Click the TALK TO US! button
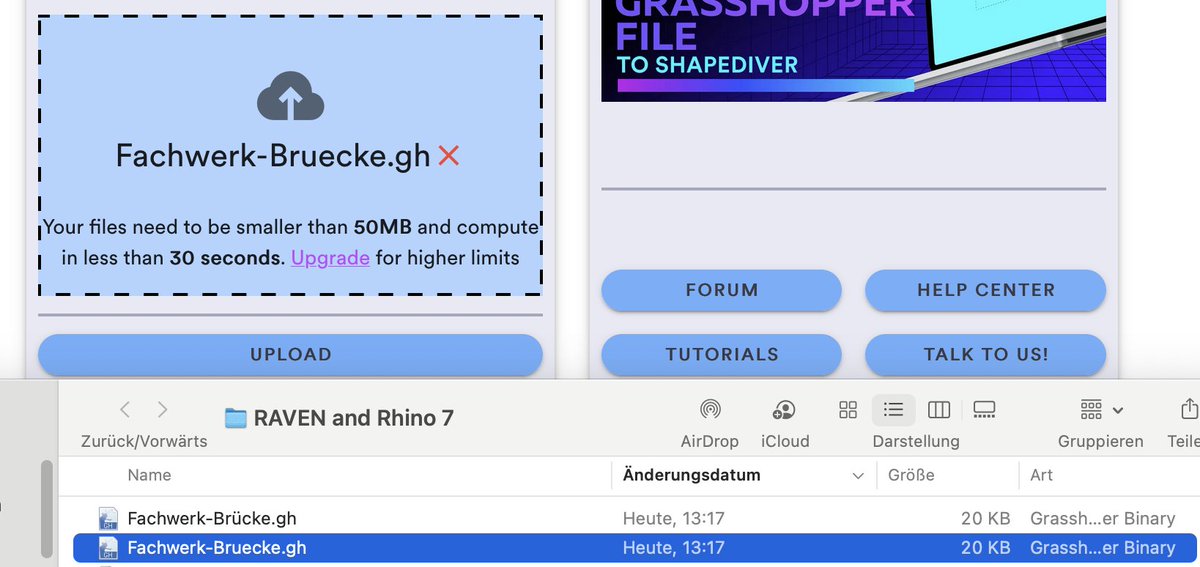 985,354
